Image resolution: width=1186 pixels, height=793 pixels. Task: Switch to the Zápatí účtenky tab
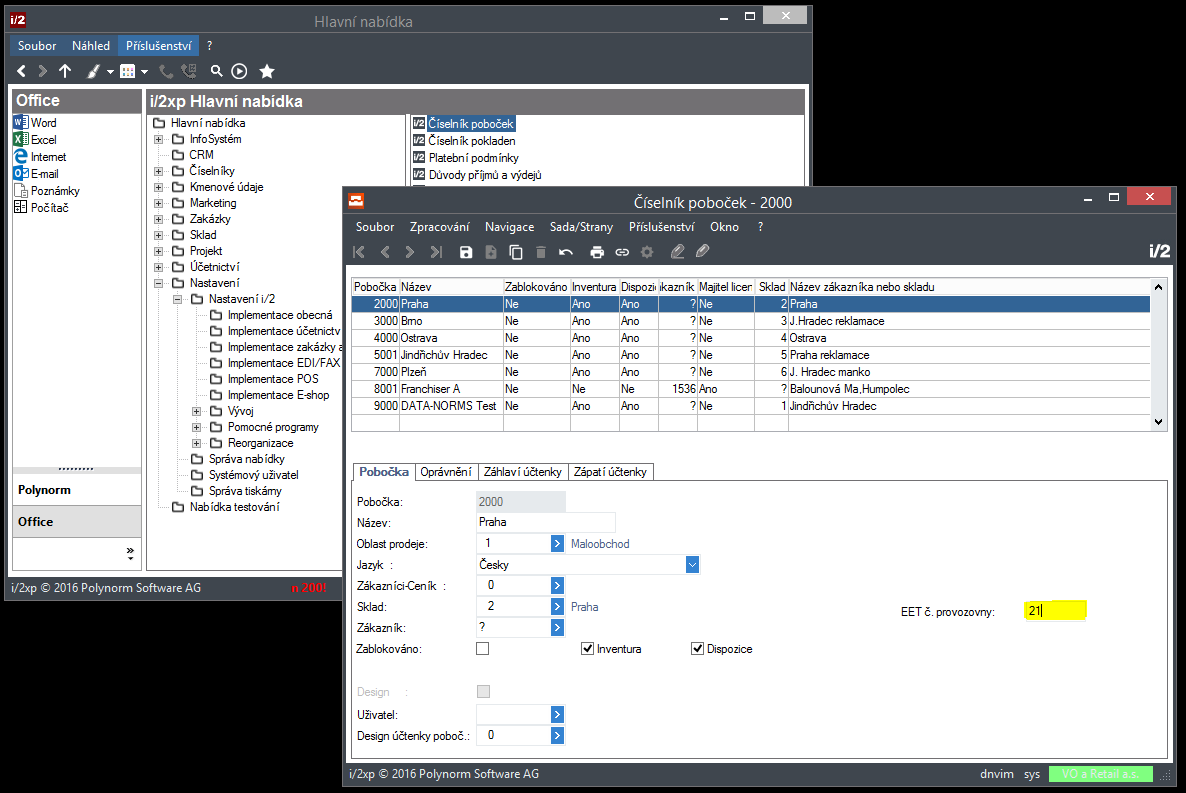click(x=610, y=472)
